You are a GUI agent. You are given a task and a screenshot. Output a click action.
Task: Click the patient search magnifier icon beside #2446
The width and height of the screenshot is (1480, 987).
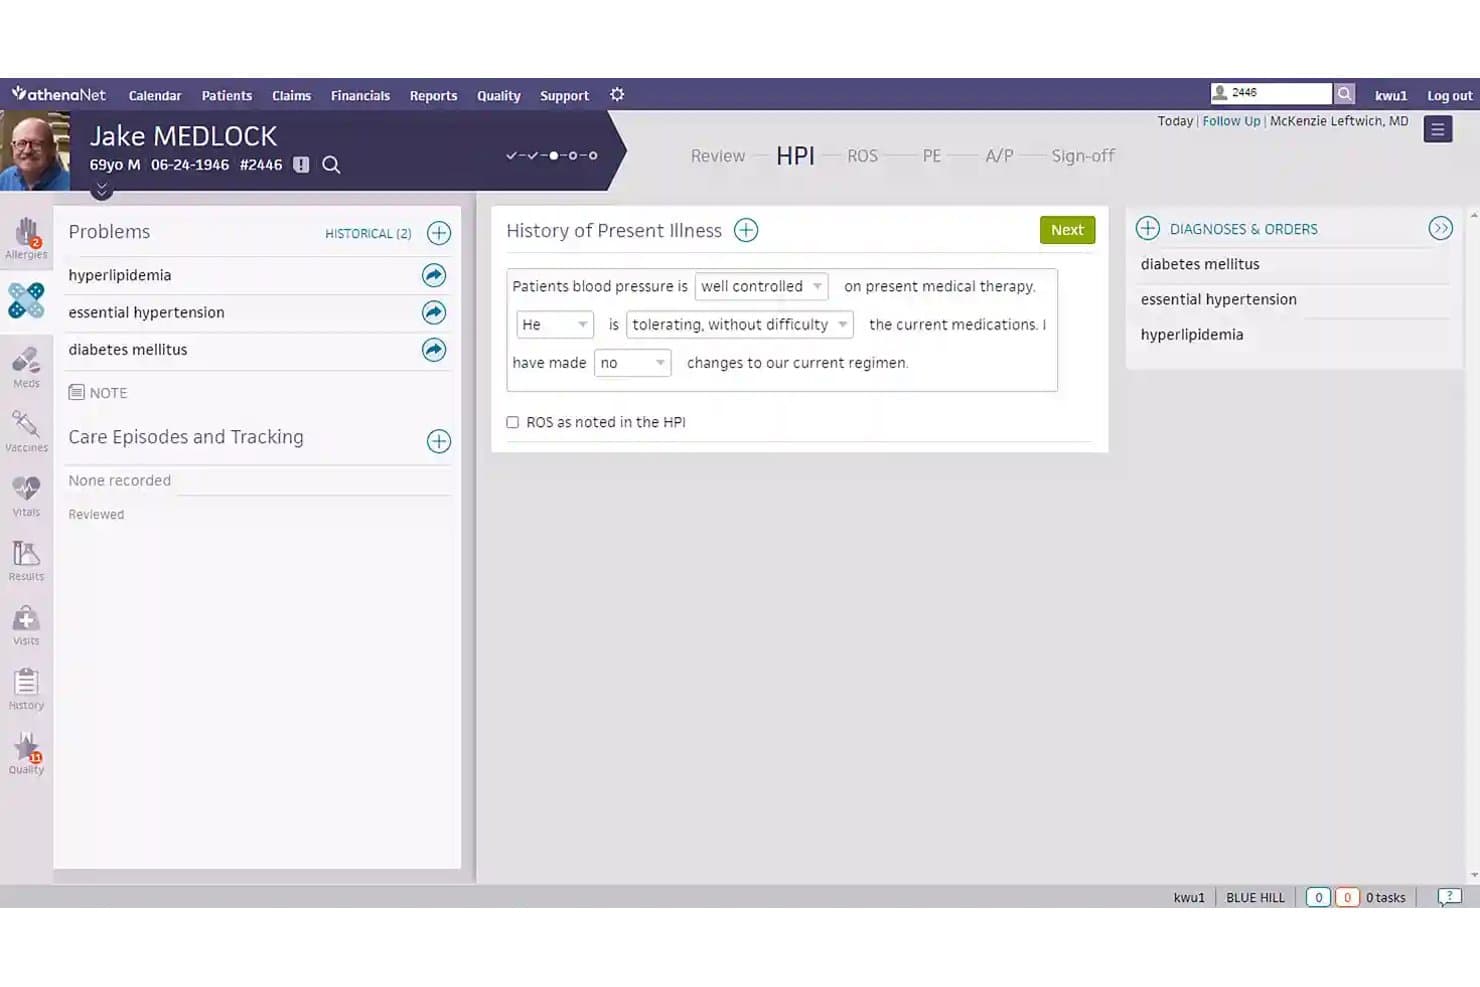331,165
